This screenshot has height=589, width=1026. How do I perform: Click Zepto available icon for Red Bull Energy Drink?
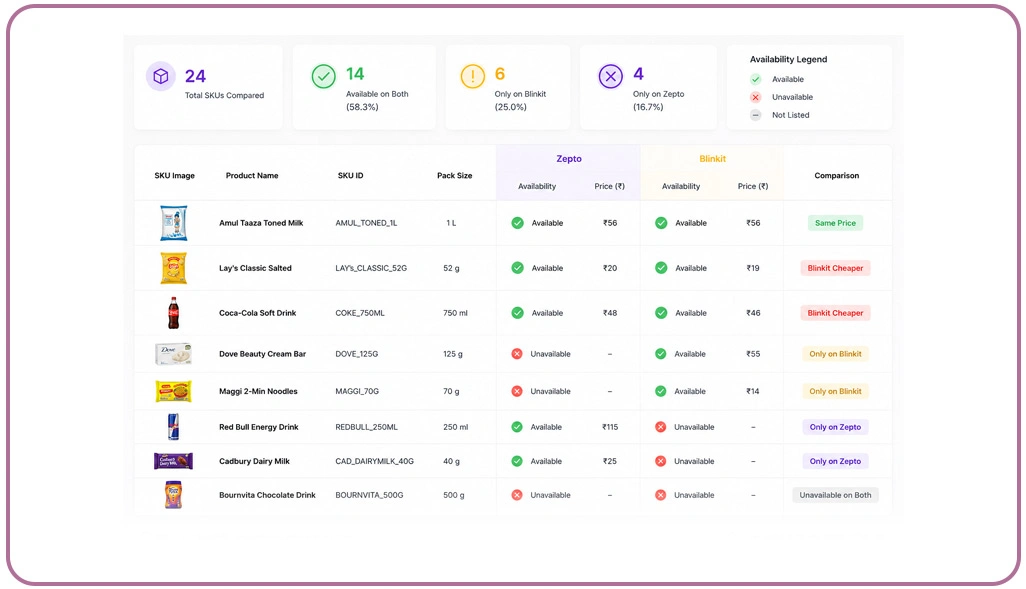point(517,427)
